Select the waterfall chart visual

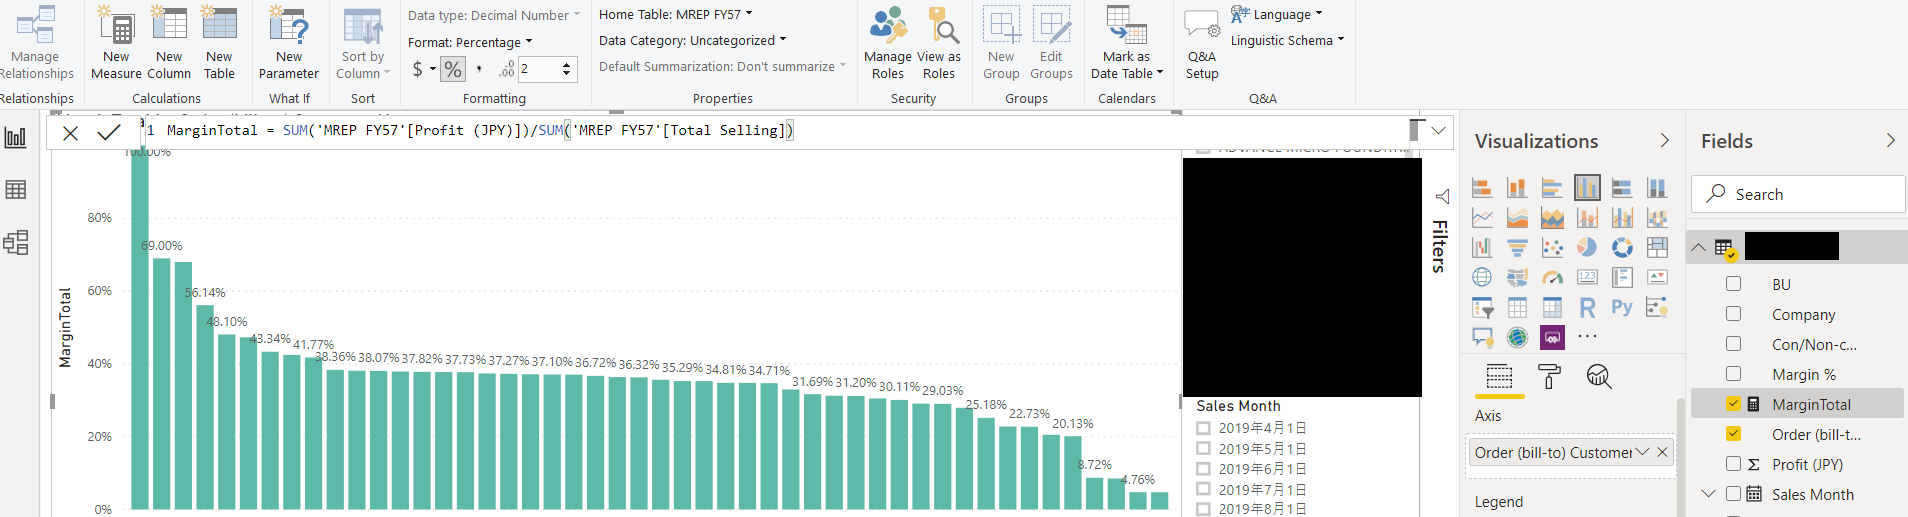[x=1482, y=247]
